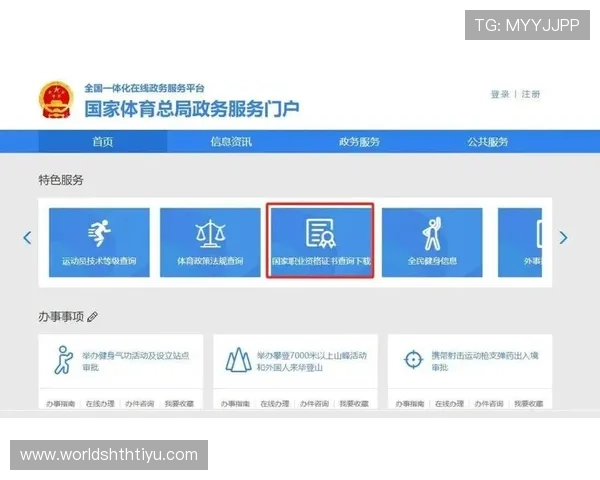Open 体育政策法规查询 scales tile

click(x=210, y=242)
